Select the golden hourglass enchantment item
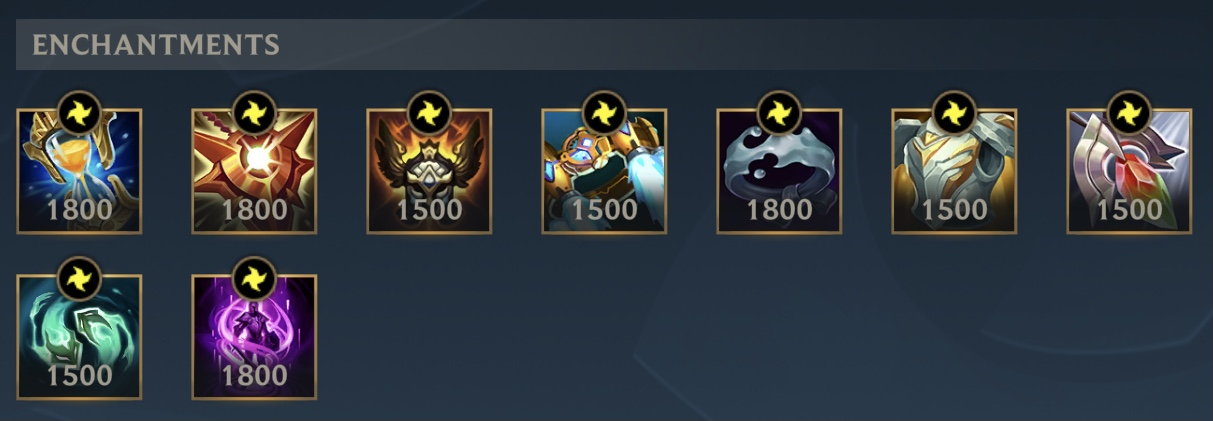Screen dimensions: 1213x421 point(79,171)
